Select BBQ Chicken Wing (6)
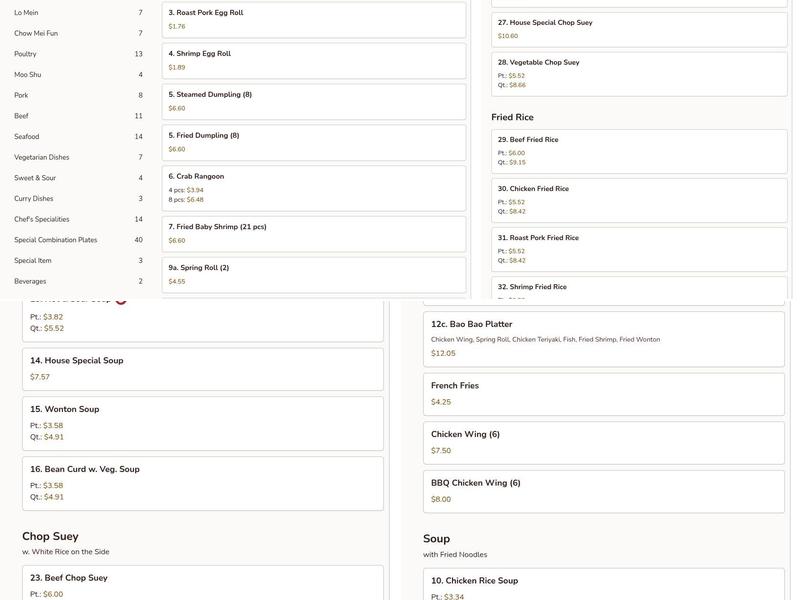This screenshot has width=800, height=600. coord(603,490)
